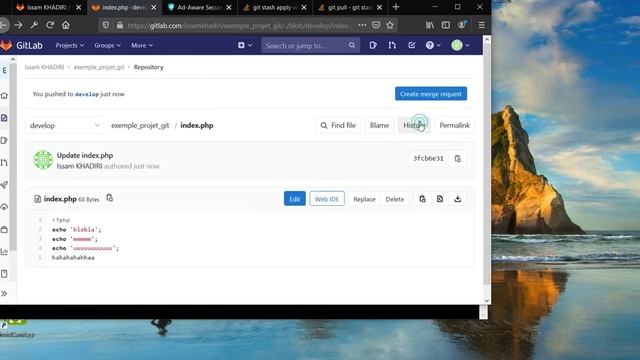Copy file contents icon
Image resolution: width=640 pixels, height=360 pixels.
422,199
